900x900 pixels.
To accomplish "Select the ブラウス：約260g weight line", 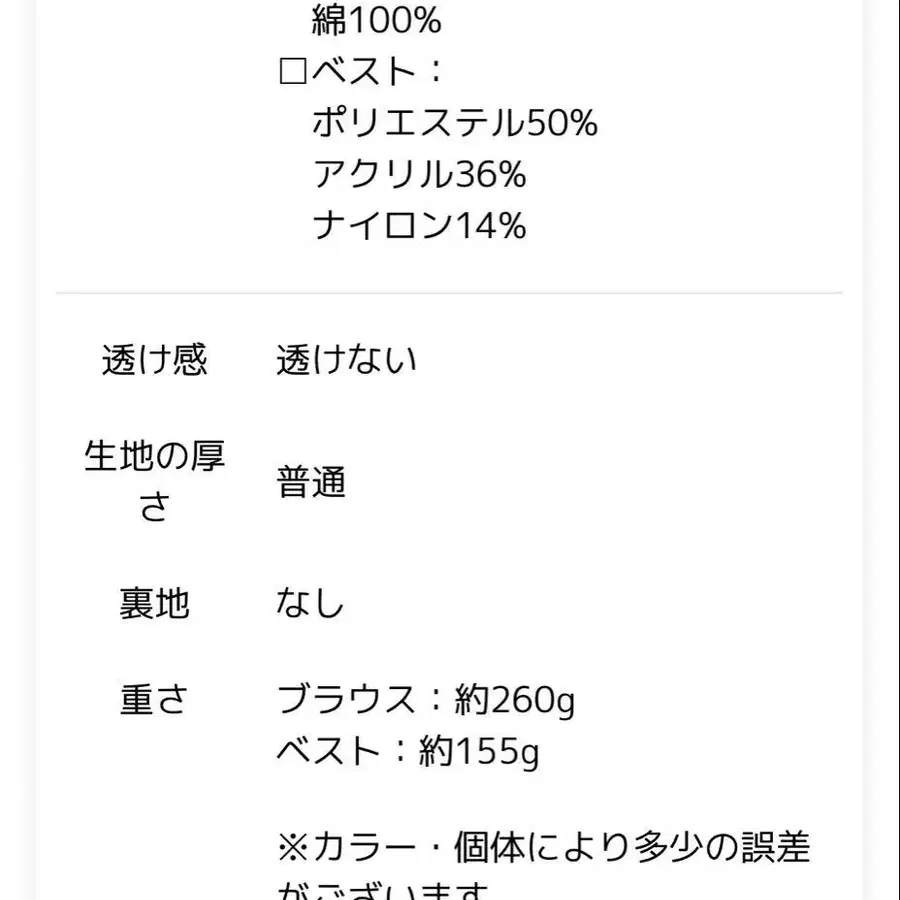I will coord(426,700).
